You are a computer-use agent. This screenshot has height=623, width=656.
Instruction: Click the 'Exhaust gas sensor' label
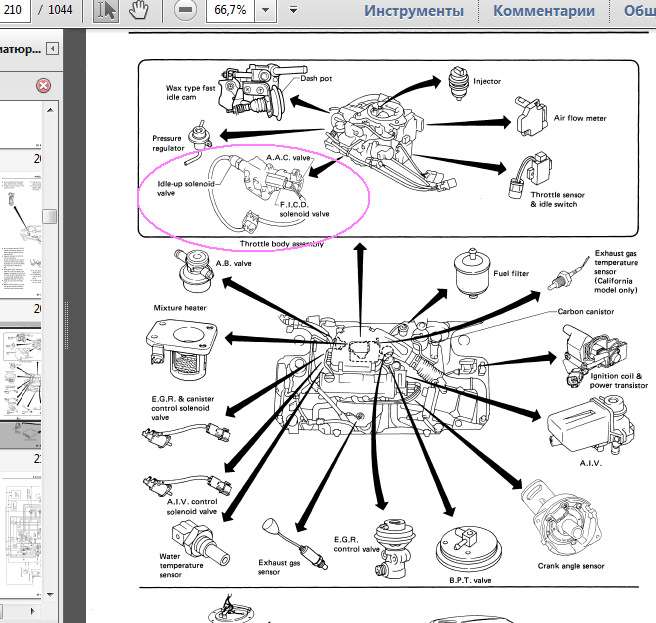279,567
